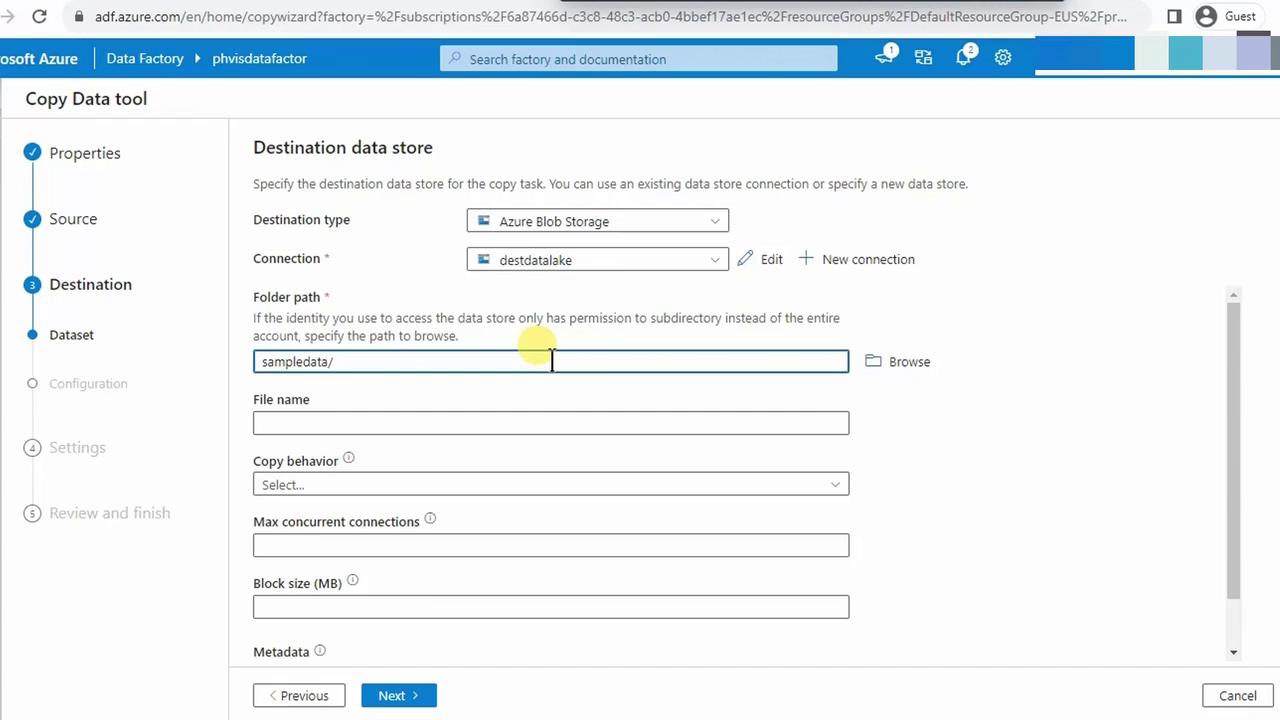The height and width of the screenshot is (720, 1280).
Task: Expand the Copy behavior Select dropdown
Action: coord(551,485)
